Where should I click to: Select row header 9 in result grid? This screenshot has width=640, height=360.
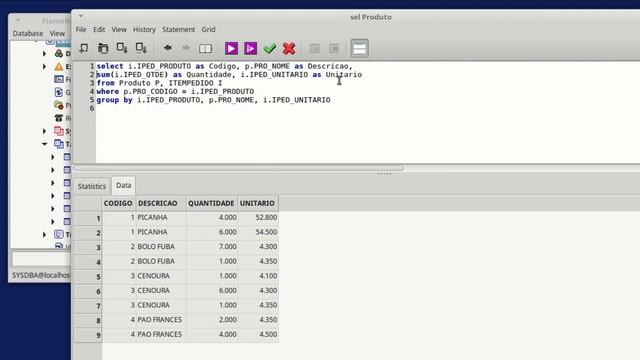click(x=88, y=335)
